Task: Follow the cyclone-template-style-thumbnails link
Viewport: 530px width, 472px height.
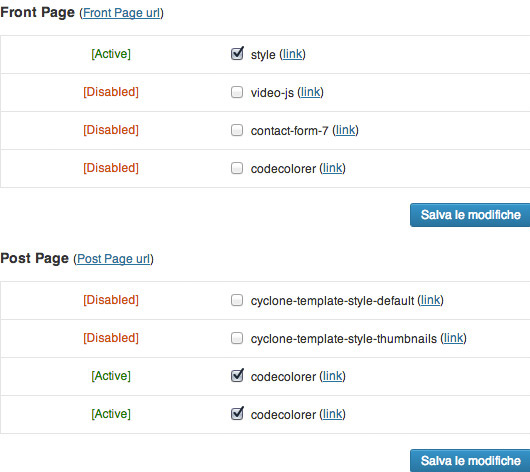Action: point(453,338)
